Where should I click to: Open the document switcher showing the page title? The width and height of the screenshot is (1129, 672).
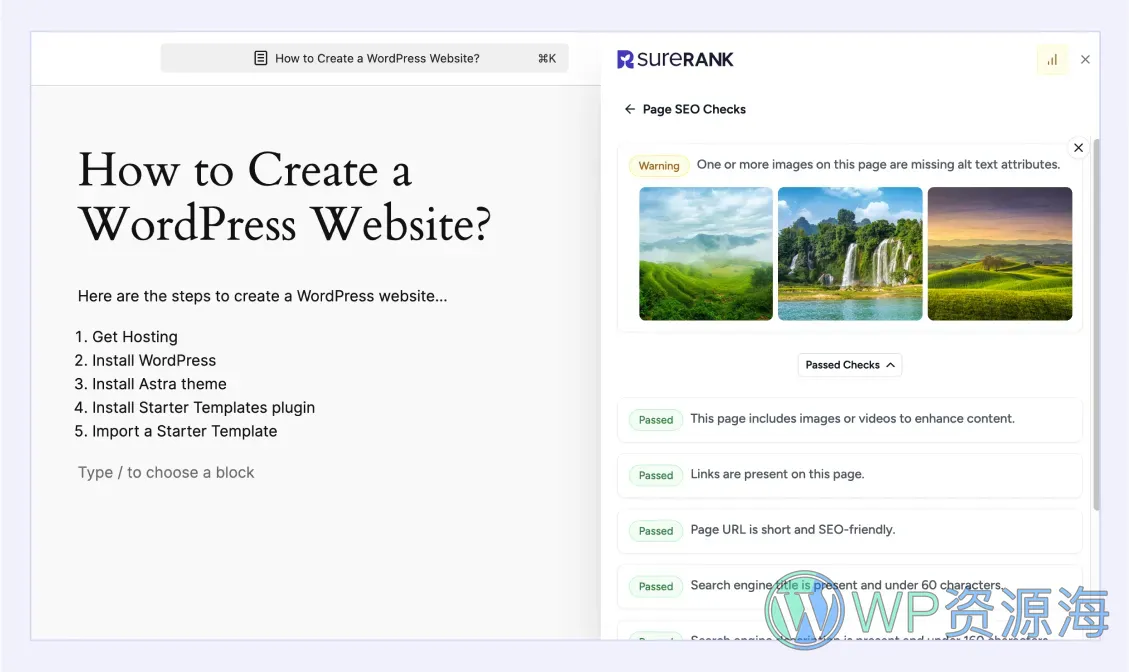coord(365,58)
